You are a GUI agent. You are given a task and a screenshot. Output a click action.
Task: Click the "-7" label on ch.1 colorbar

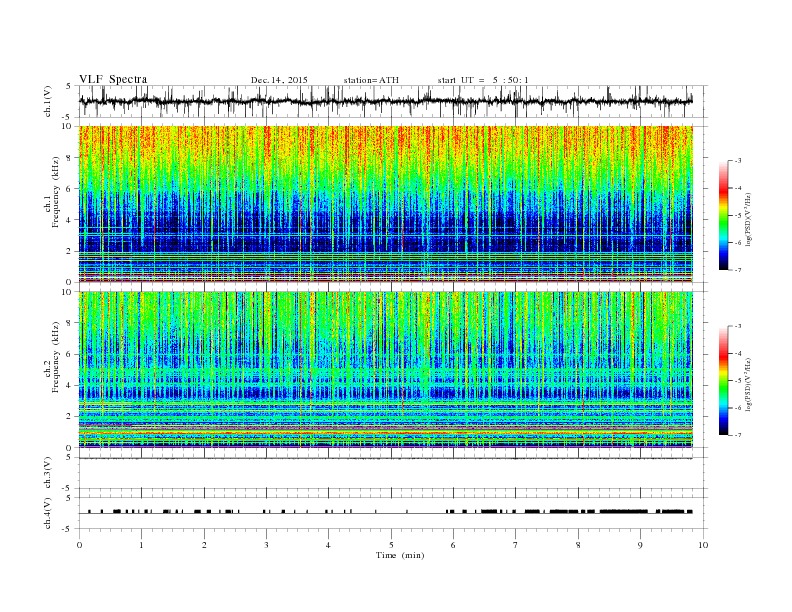click(x=738, y=270)
